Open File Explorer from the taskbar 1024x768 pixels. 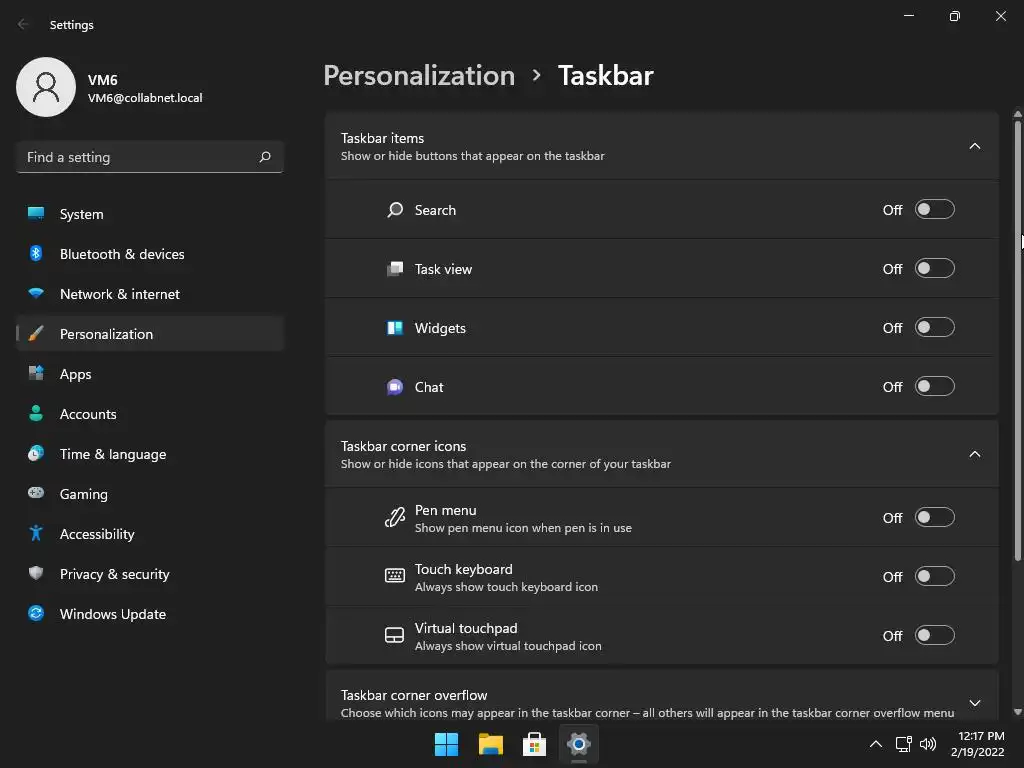[490, 744]
